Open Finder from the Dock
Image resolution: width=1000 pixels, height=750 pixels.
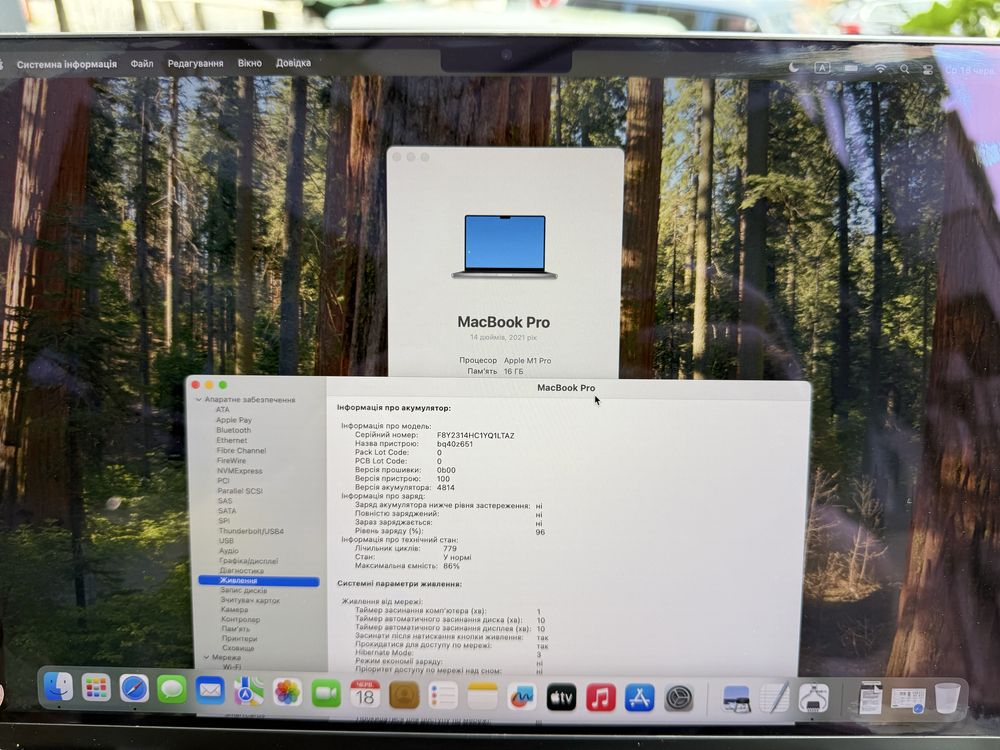tap(58, 688)
